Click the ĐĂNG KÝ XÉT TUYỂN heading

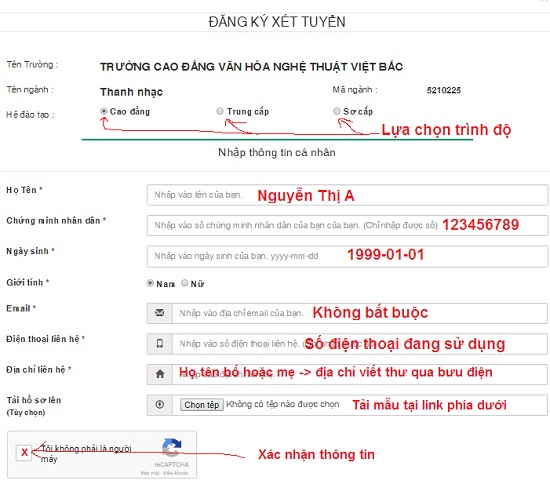(277, 22)
